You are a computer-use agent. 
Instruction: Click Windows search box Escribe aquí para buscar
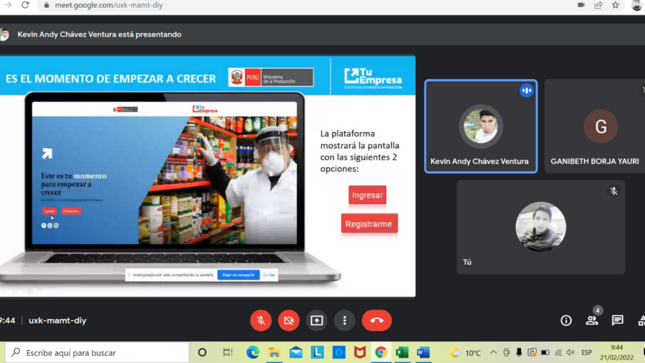click(x=97, y=353)
